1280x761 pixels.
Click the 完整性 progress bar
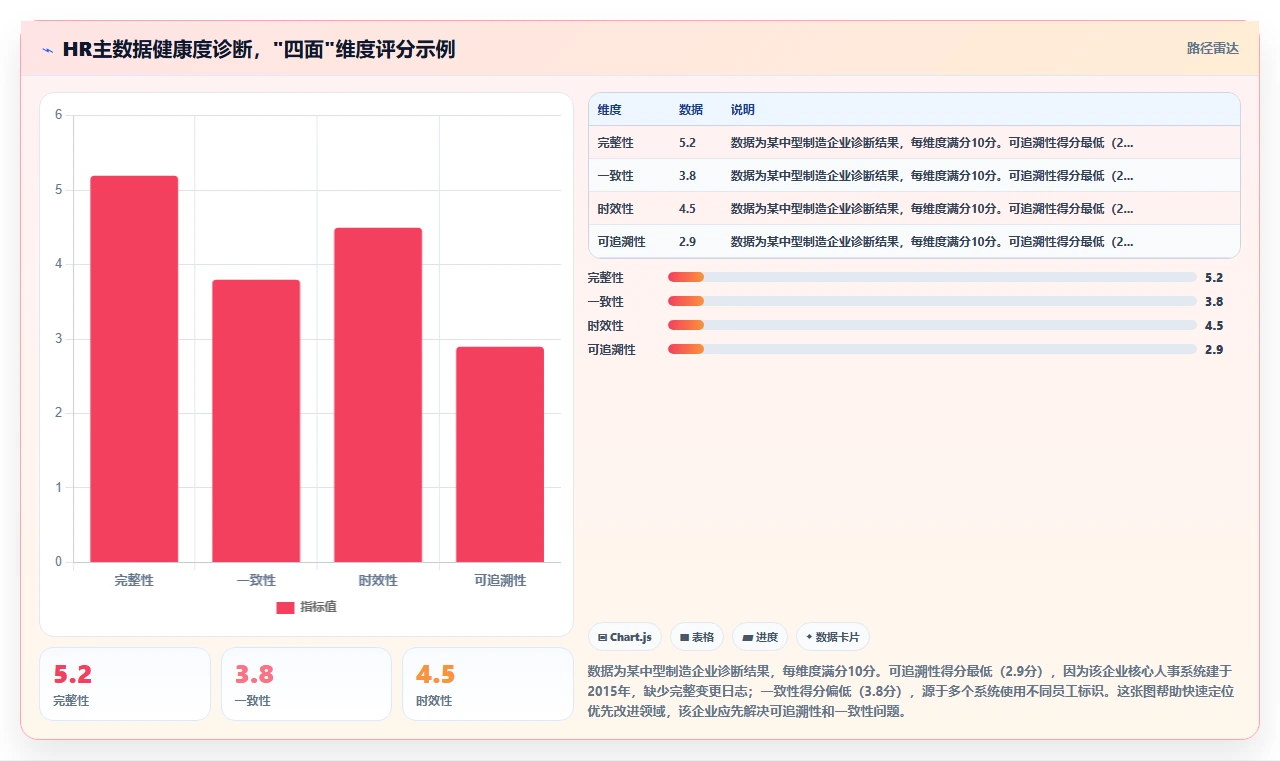932,277
